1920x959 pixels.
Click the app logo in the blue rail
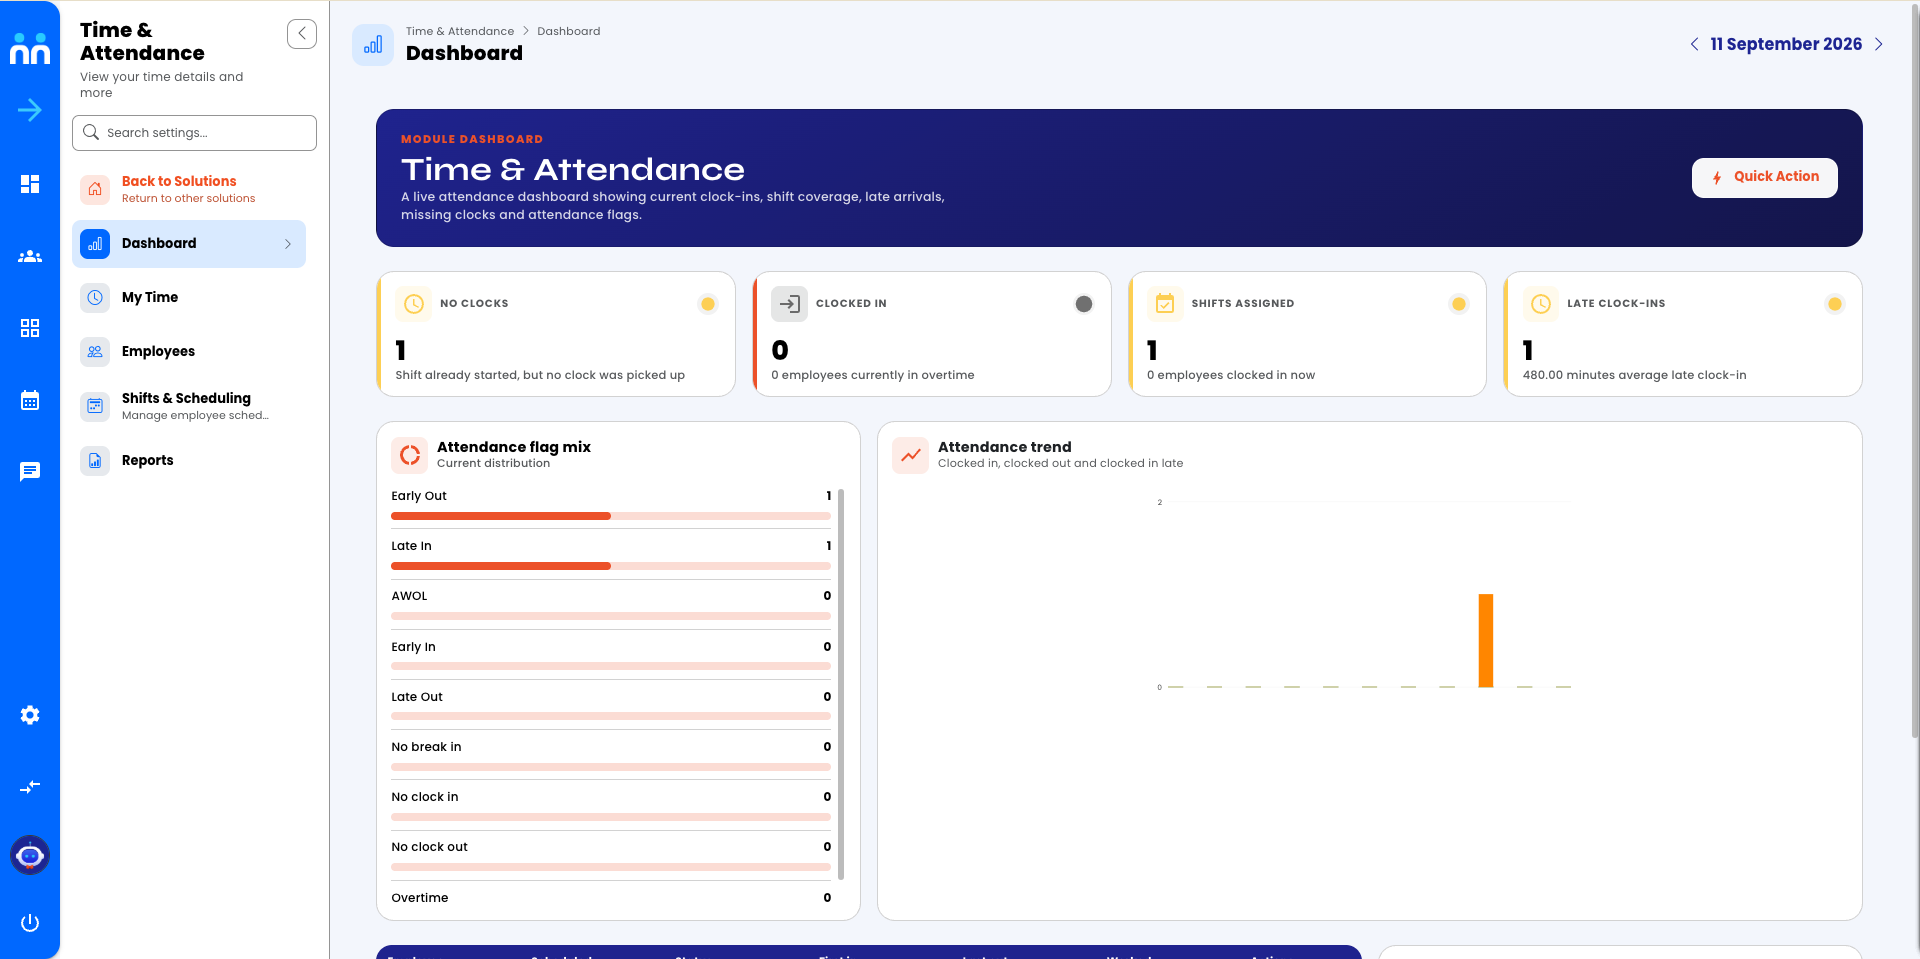pyautogui.click(x=30, y=49)
